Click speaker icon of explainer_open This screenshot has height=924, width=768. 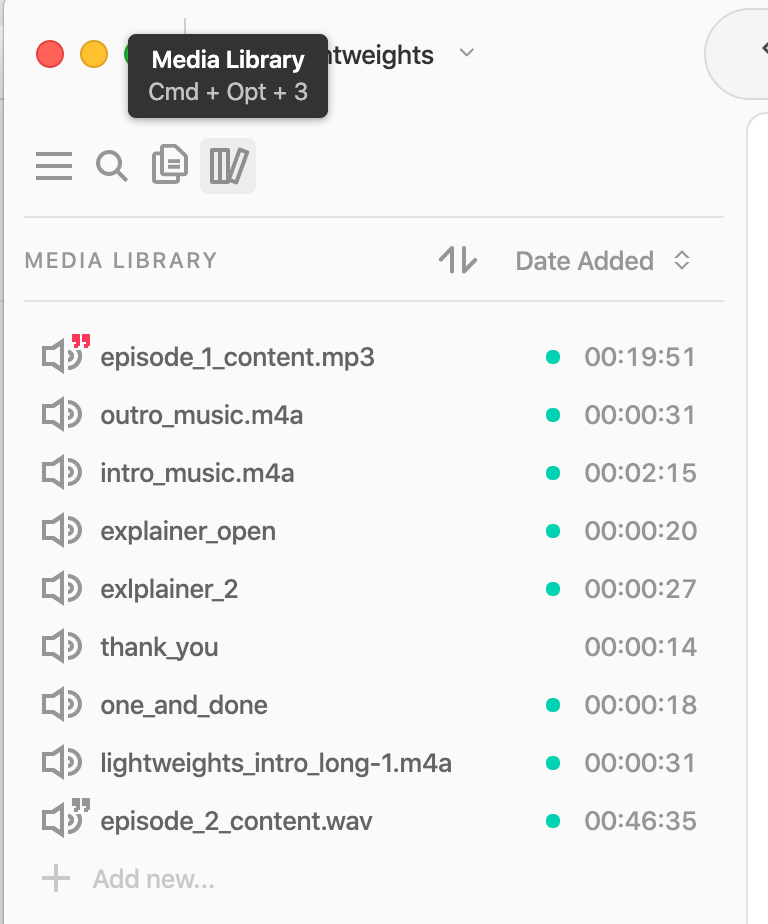(x=62, y=531)
